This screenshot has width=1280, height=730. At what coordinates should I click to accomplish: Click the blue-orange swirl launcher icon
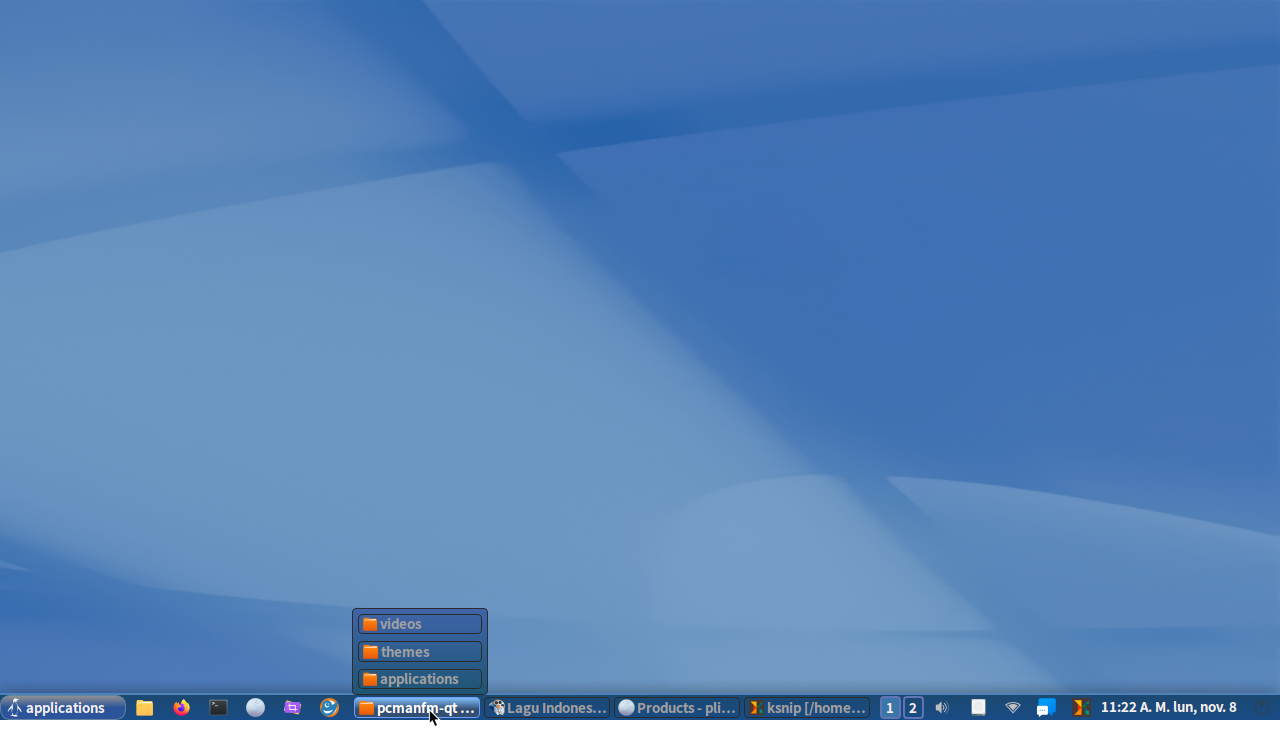[x=329, y=708]
